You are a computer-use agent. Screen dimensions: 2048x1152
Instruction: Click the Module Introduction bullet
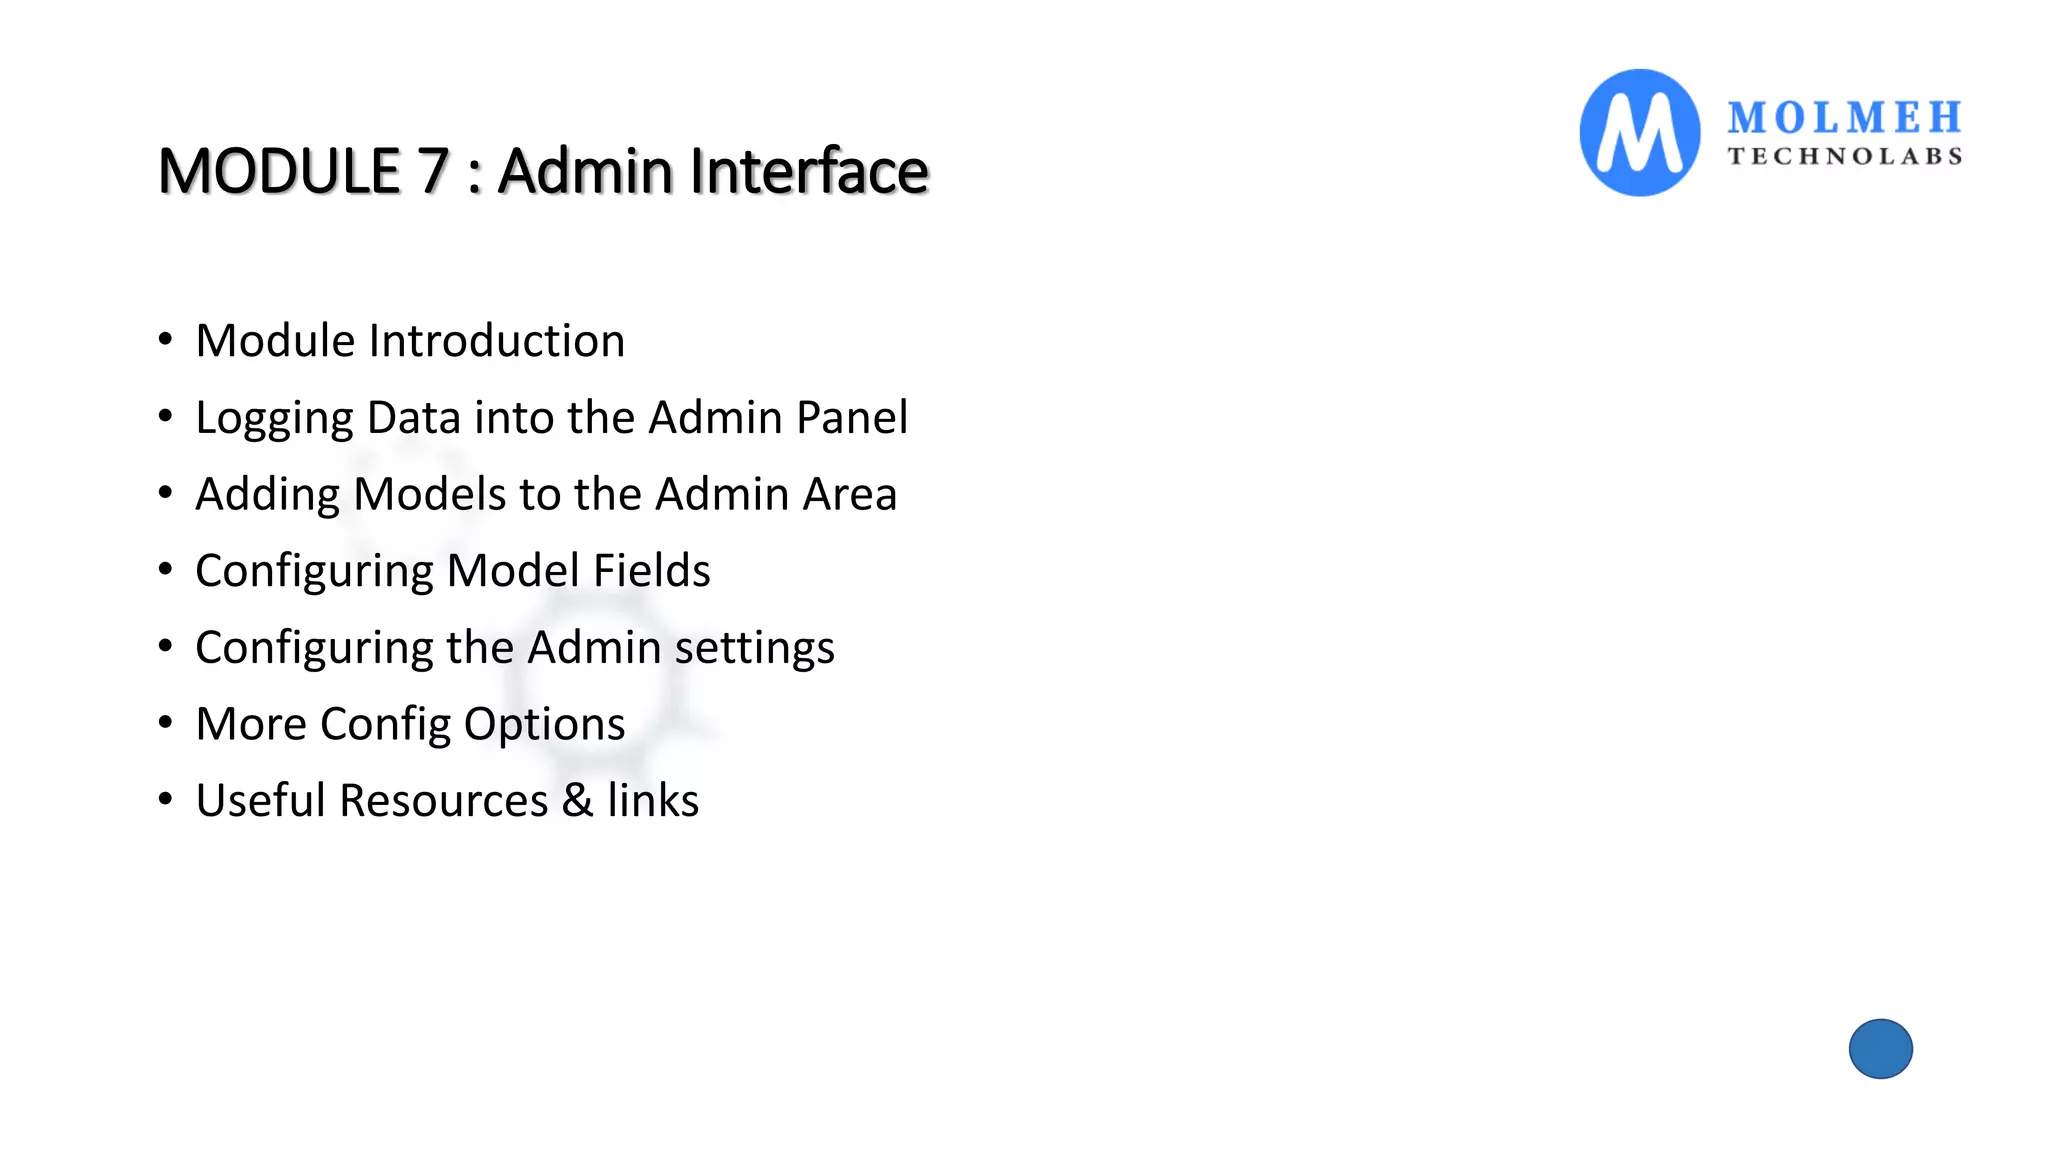(410, 341)
